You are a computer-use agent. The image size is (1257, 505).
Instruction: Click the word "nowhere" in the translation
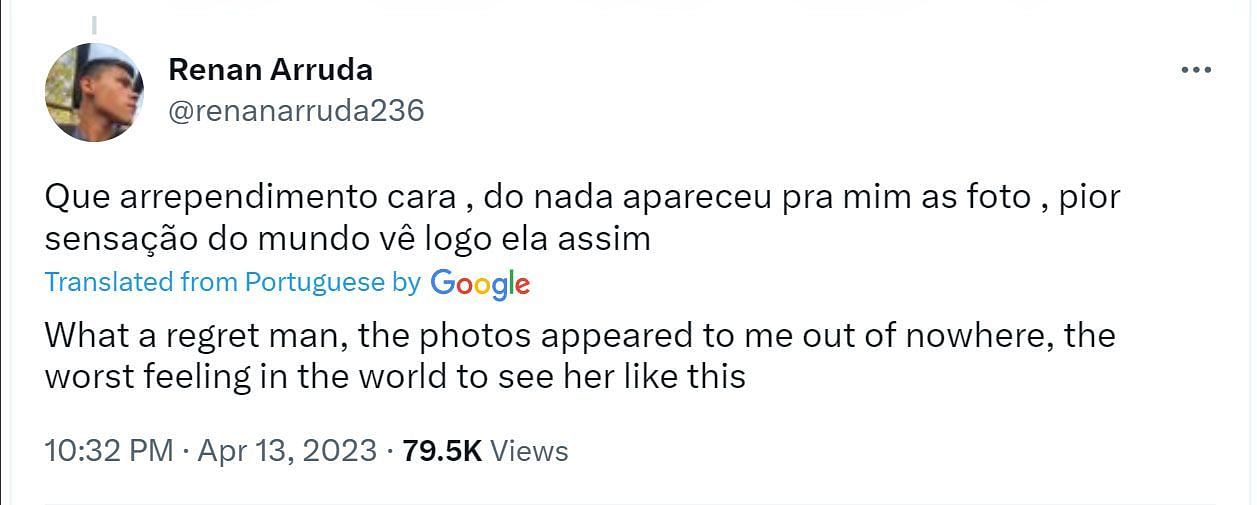pos(976,334)
